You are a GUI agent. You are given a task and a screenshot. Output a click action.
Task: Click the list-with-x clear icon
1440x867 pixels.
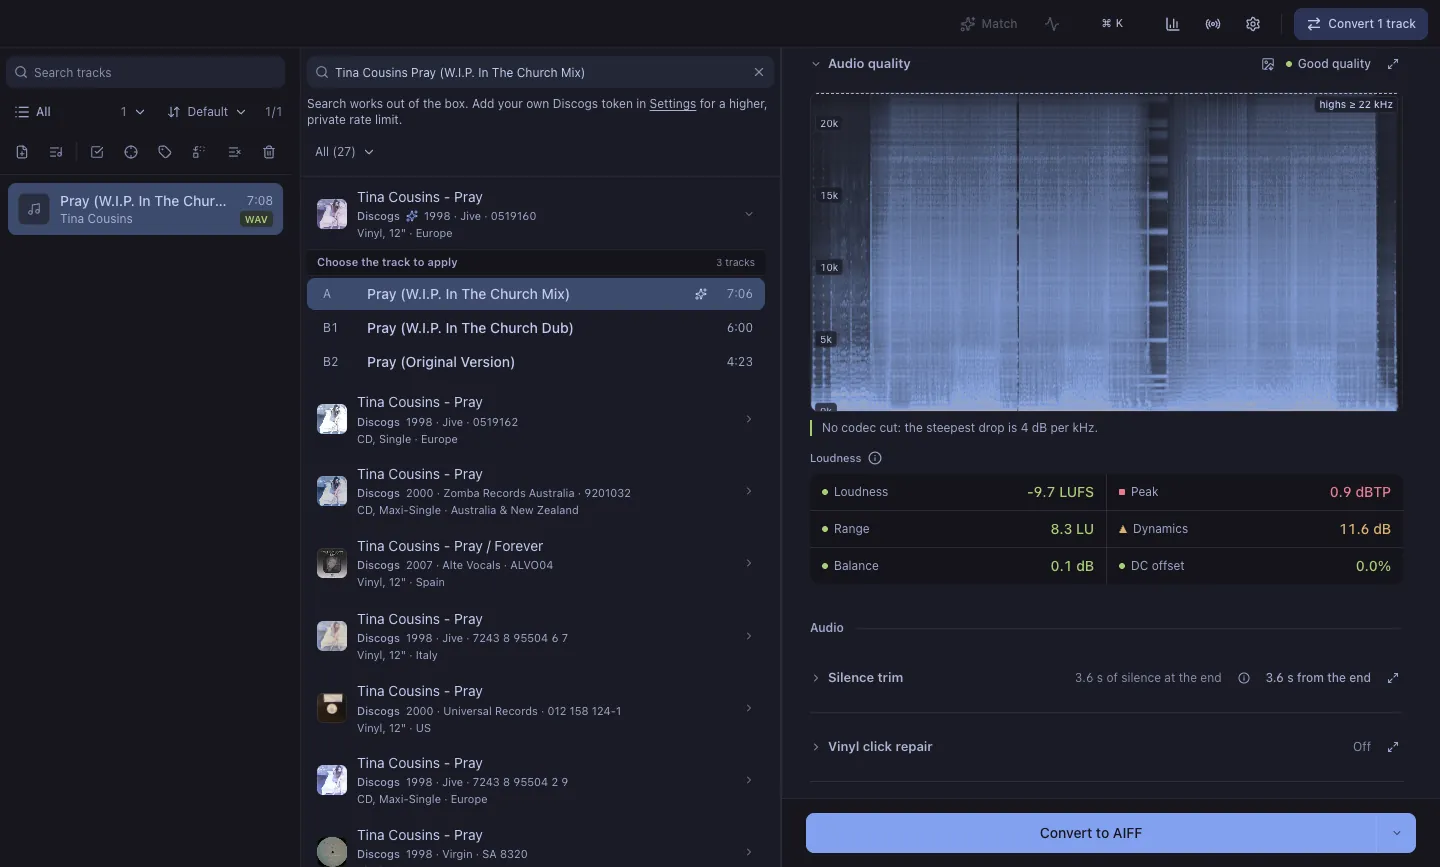tap(234, 152)
